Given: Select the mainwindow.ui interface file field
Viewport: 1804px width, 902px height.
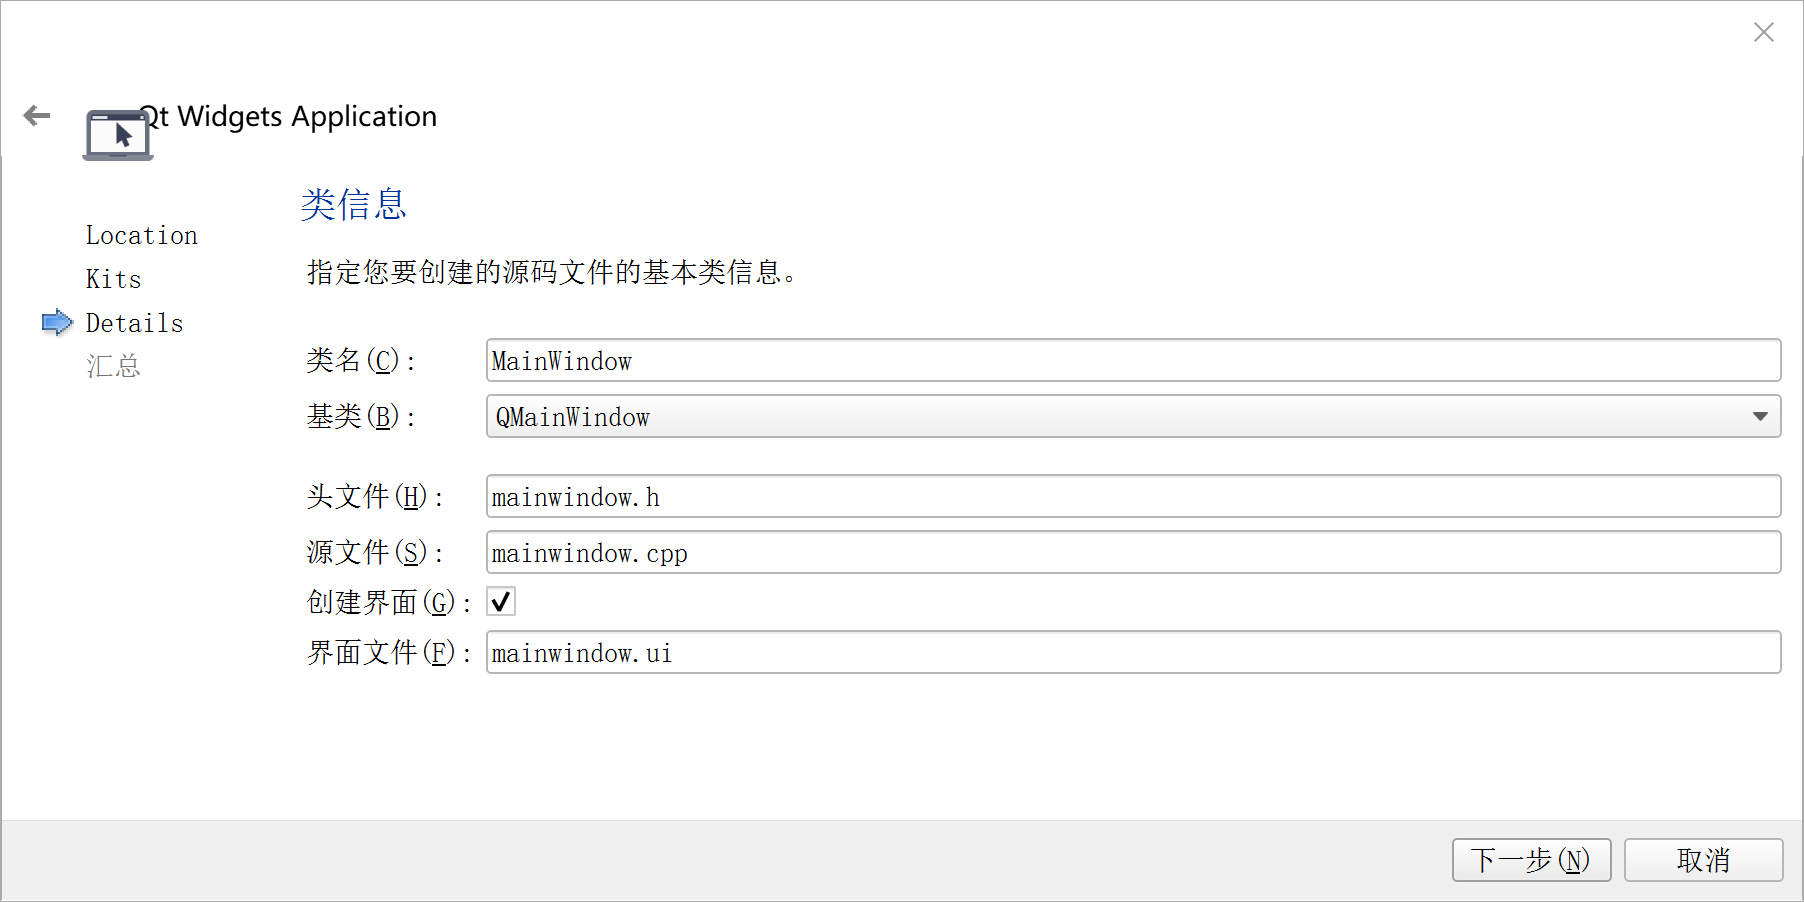Looking at the screenshot, I should 1130,652.
